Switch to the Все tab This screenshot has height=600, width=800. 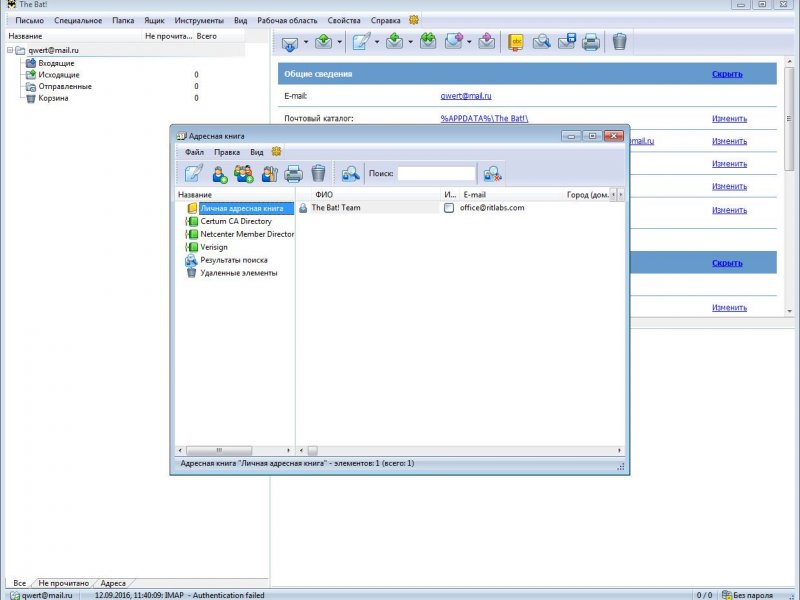pos(19,583)
